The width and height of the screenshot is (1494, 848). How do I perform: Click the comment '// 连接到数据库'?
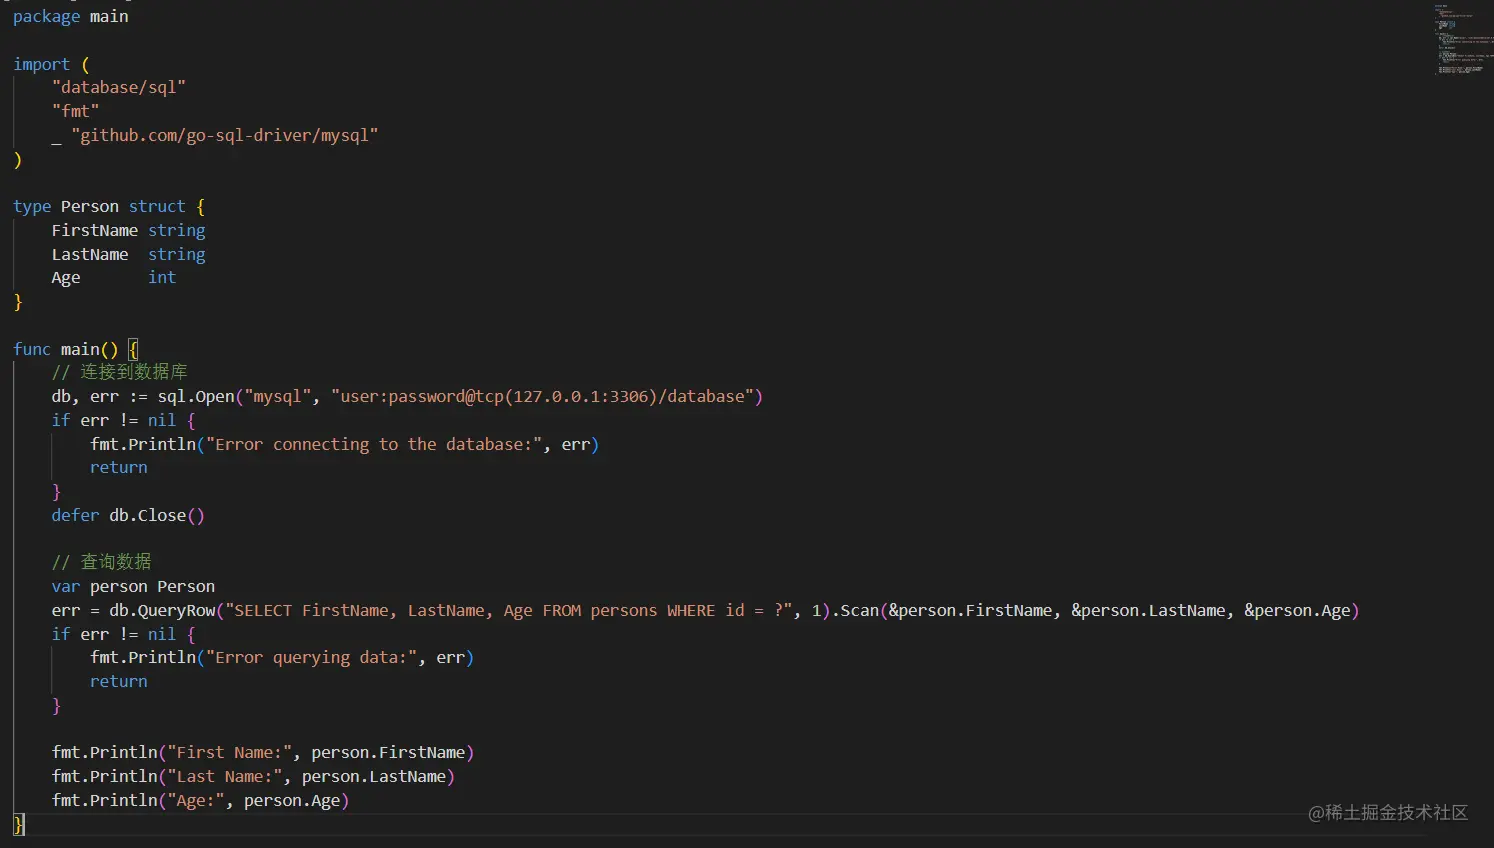tap(120, 372)
